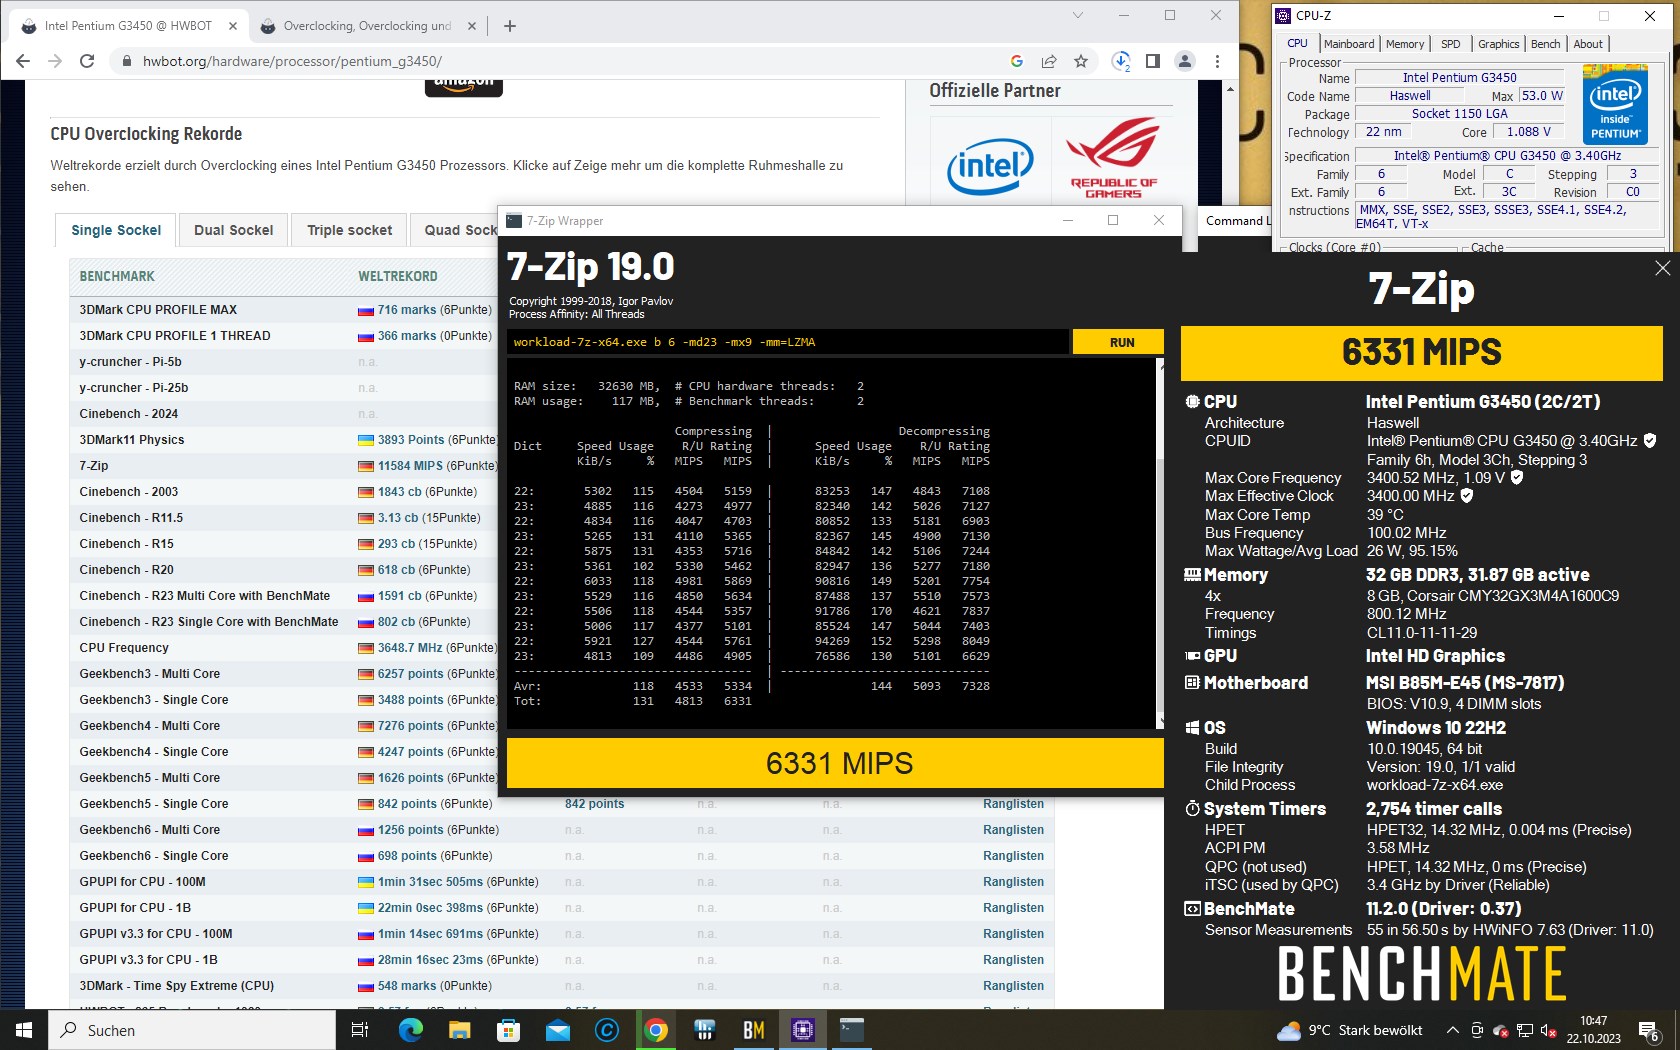Open Microsoft Store from taskbar
Screen dimensions: 1680x1050
click(x=508, y=1030)
